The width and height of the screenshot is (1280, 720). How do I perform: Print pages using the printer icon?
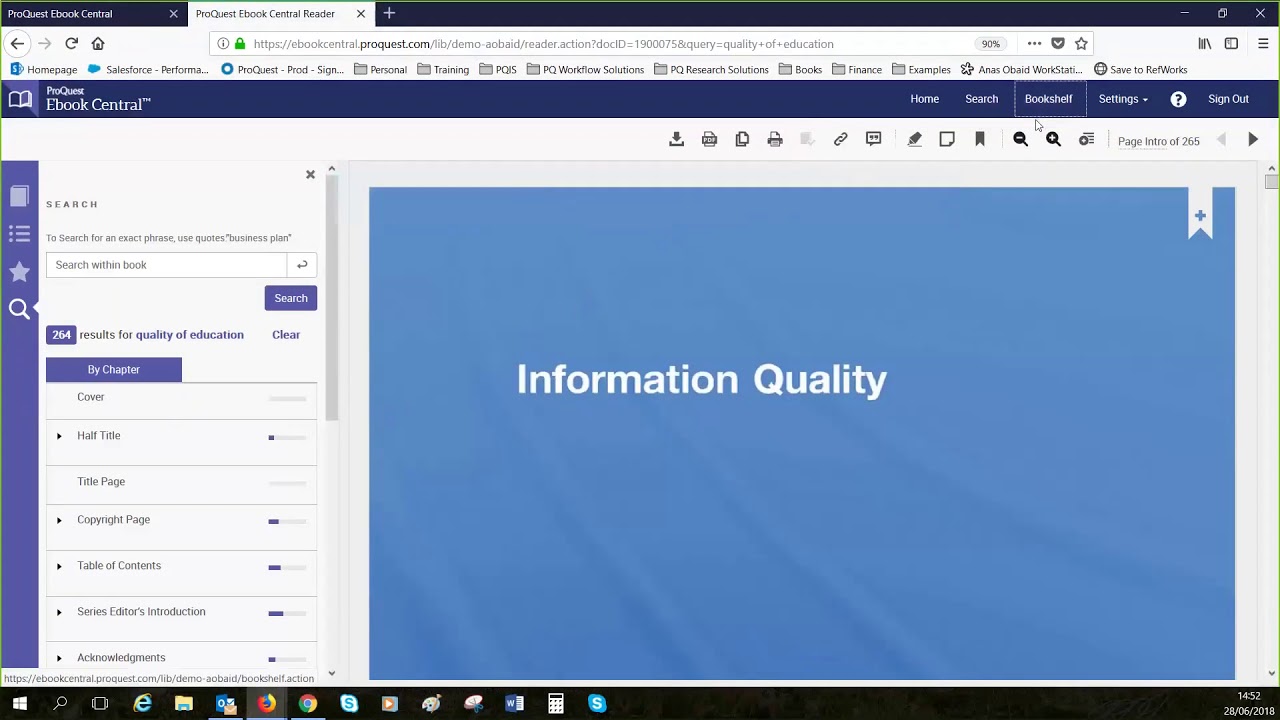[775, 140]
